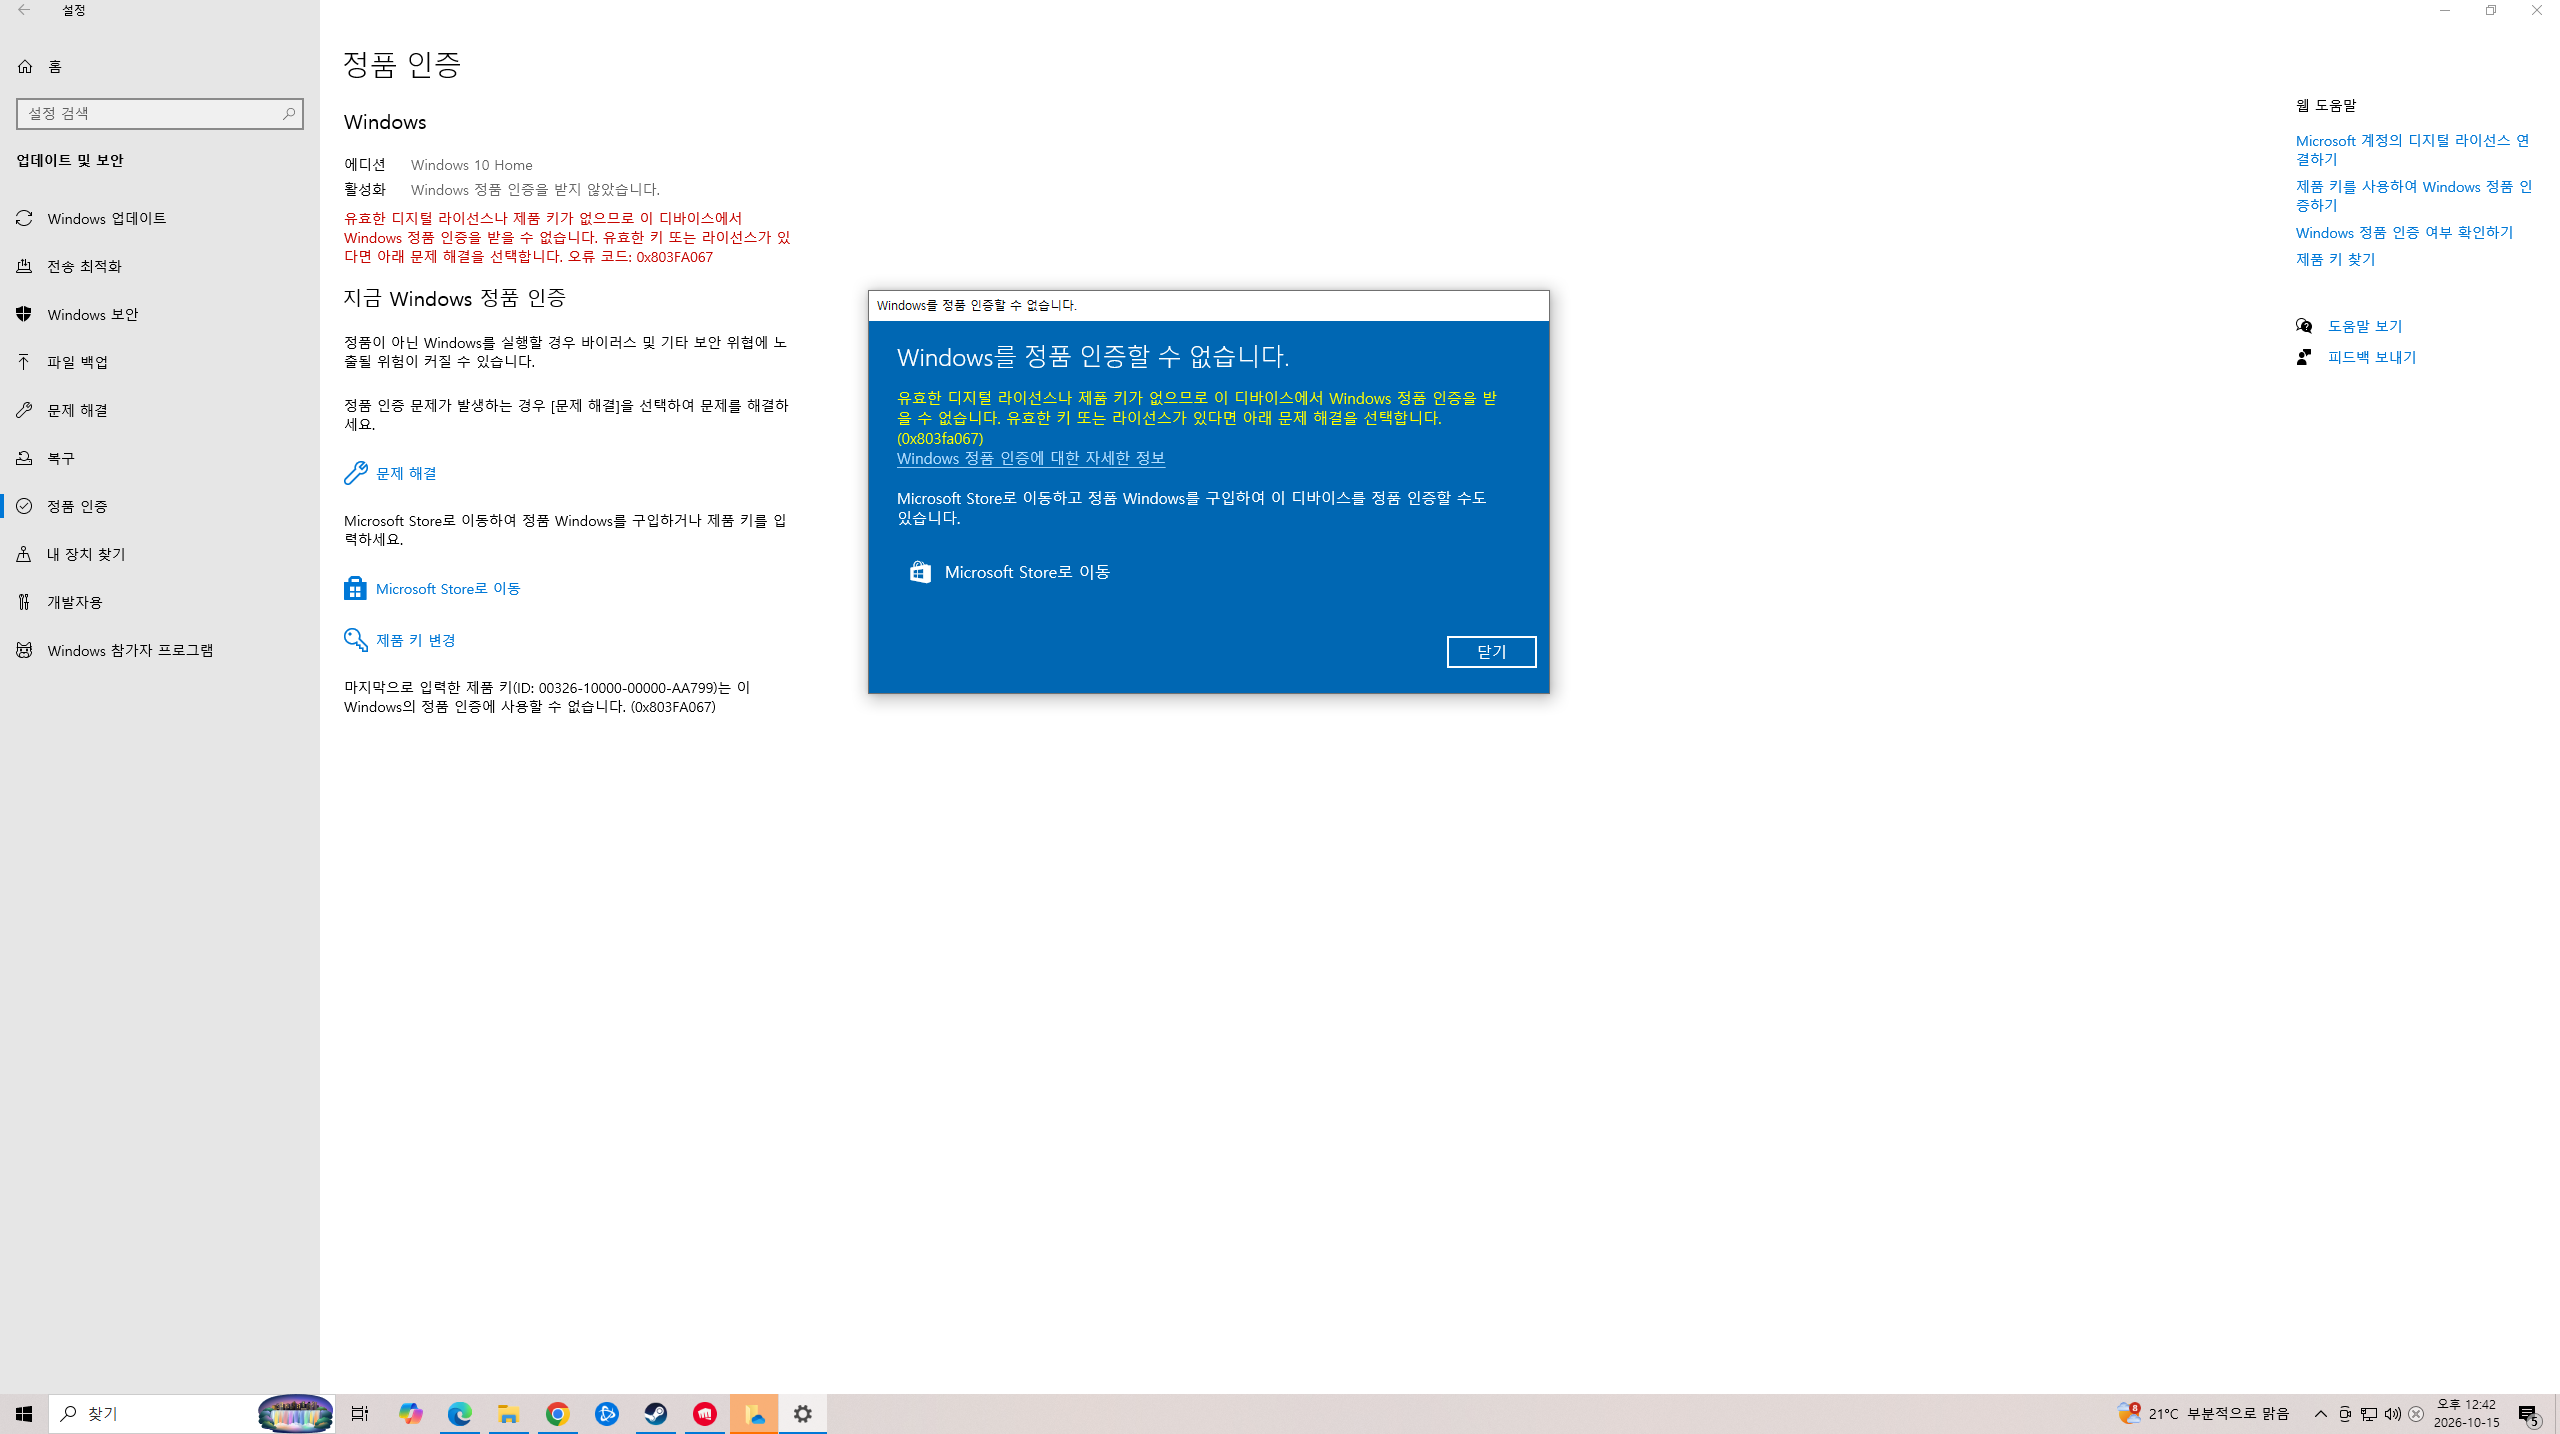Open weather widget showing 21°C
The image size is (2560, 1434).
coord(2204,1414)
